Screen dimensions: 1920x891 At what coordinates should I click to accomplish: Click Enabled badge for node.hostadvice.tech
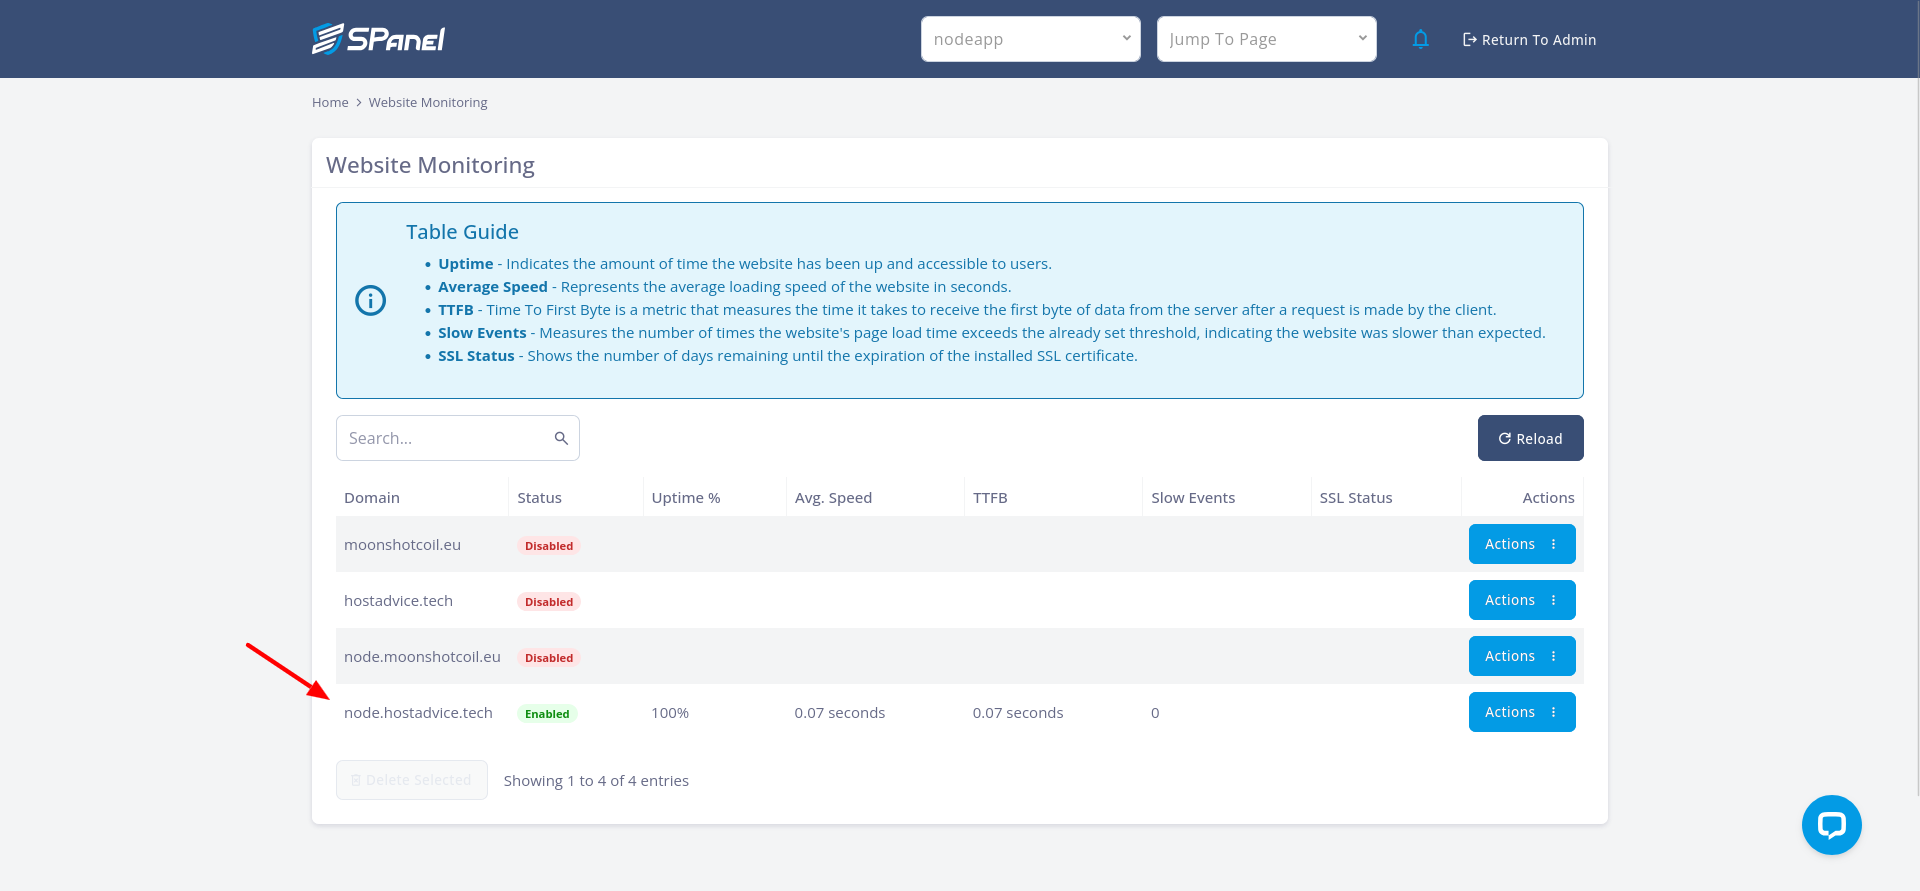tap(547, 714)
